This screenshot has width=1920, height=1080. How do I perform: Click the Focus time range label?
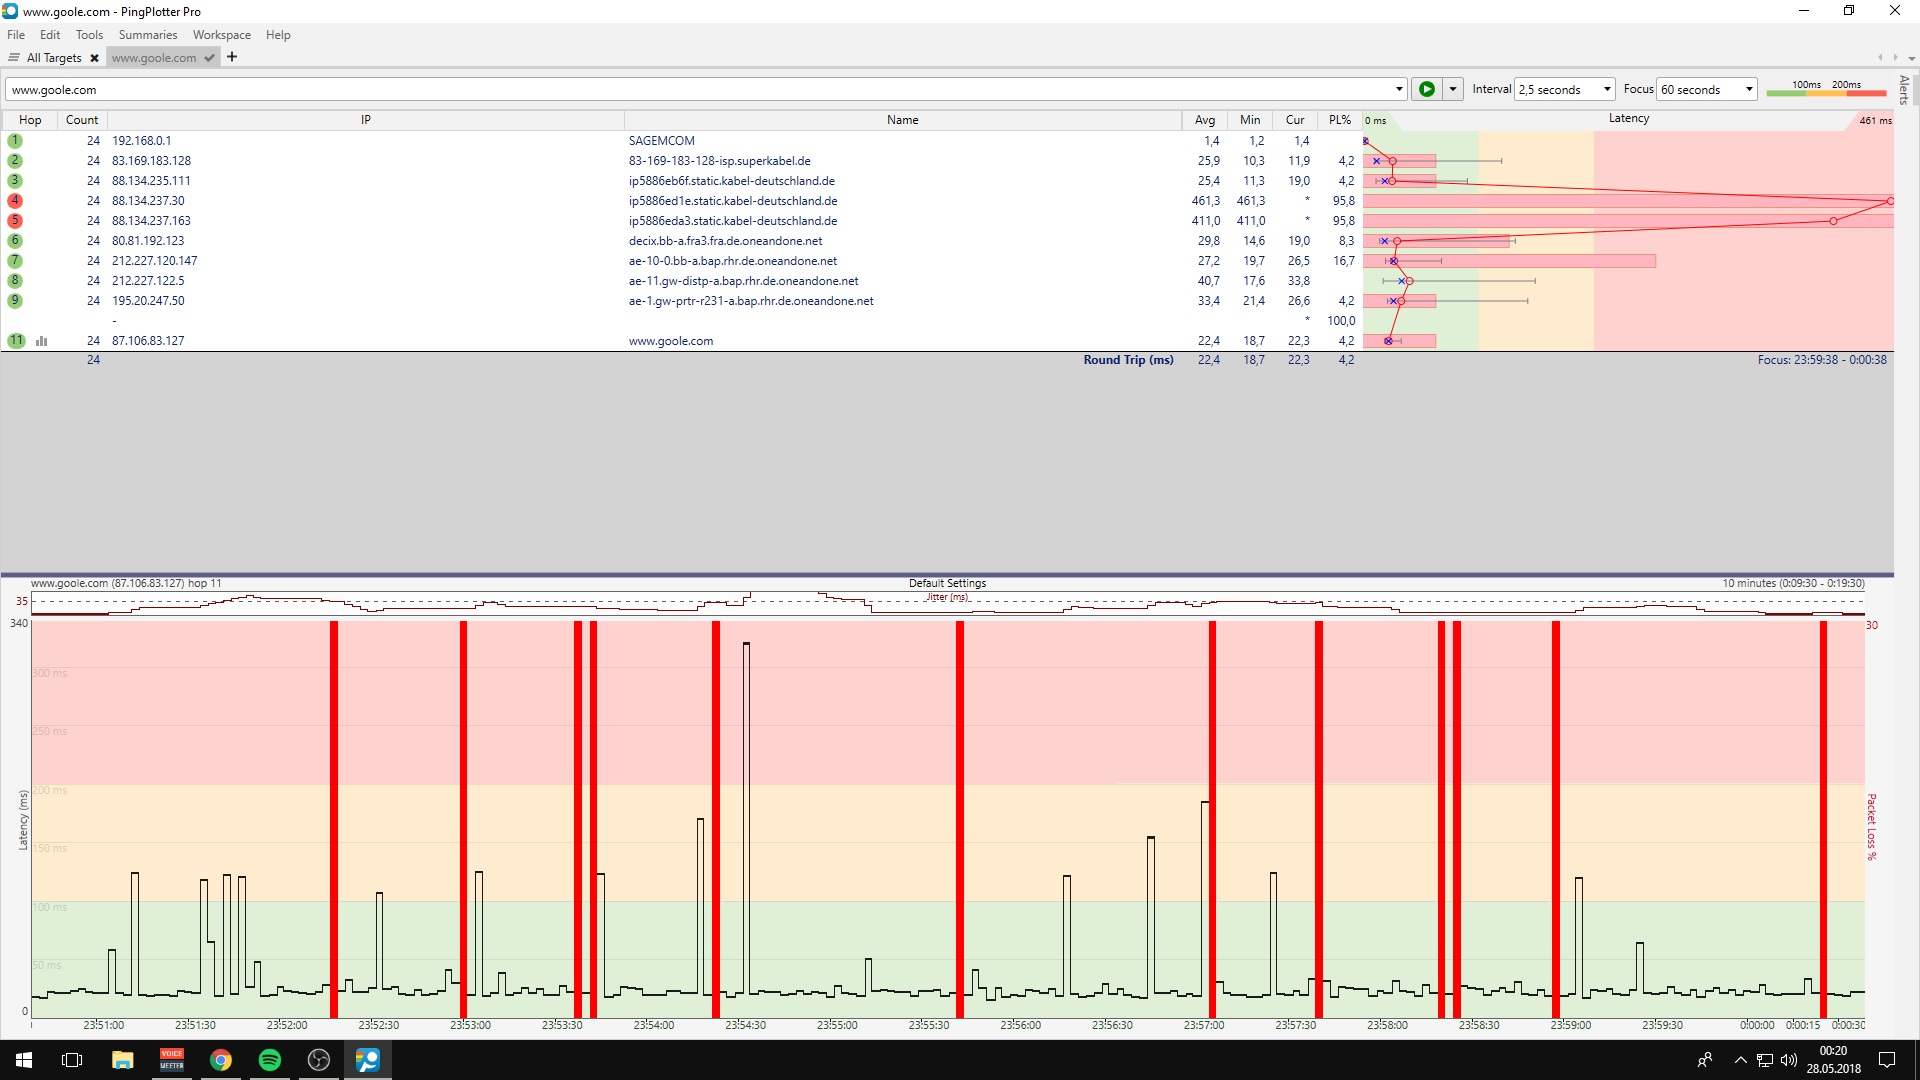click(x=1822, y=360)
